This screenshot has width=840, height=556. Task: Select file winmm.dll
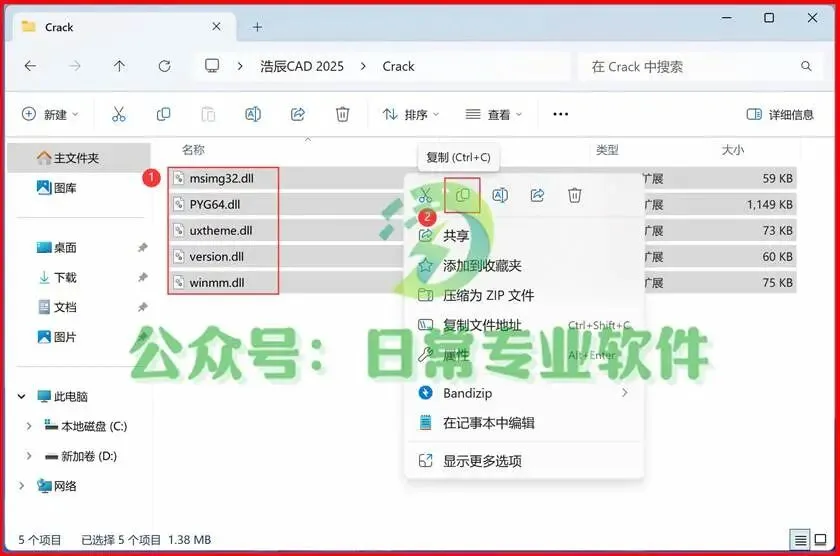[217, 282]
